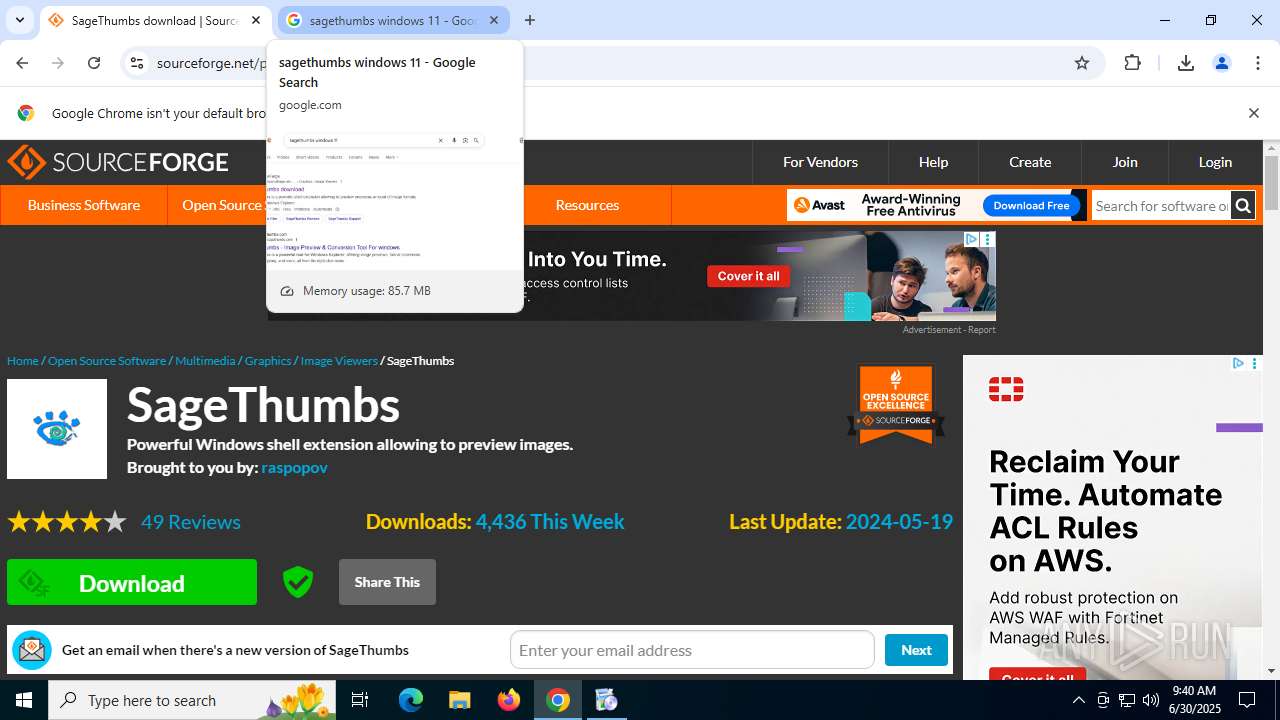Open the Windows Start menu
Viewport: 1280px width, 720px height.
coord(24,700)
